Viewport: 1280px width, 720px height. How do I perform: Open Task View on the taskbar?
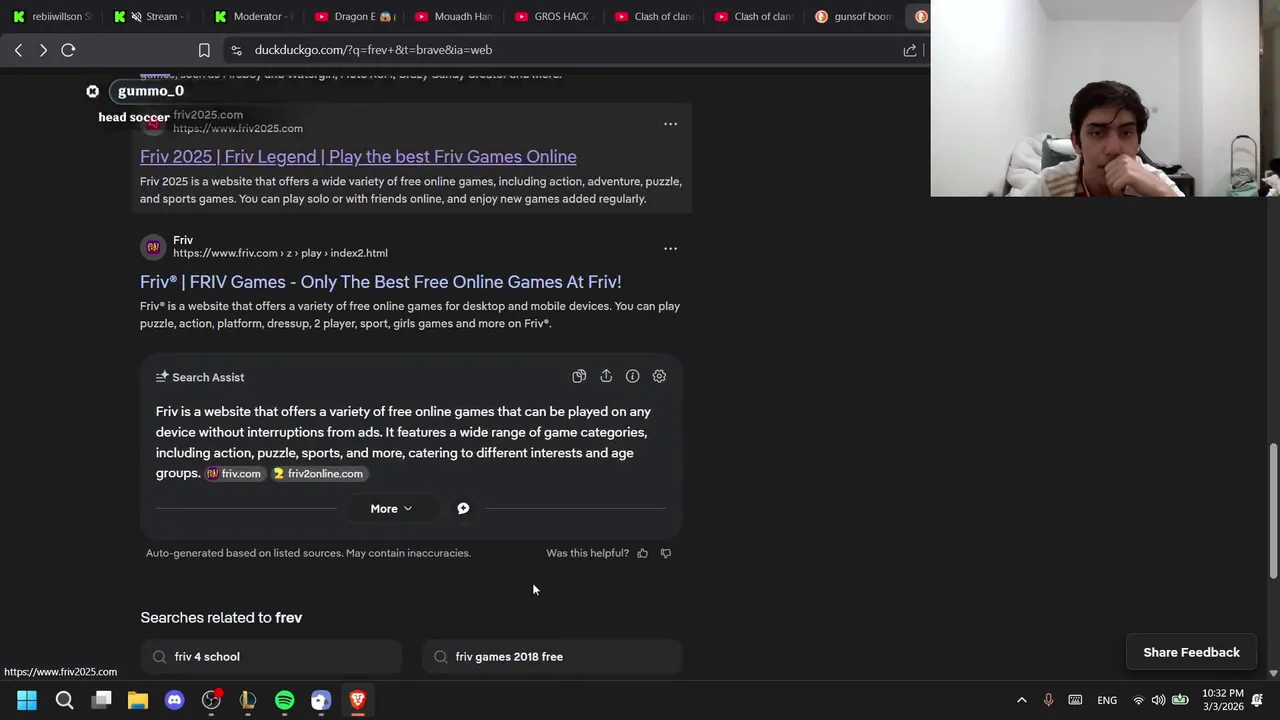101,700
